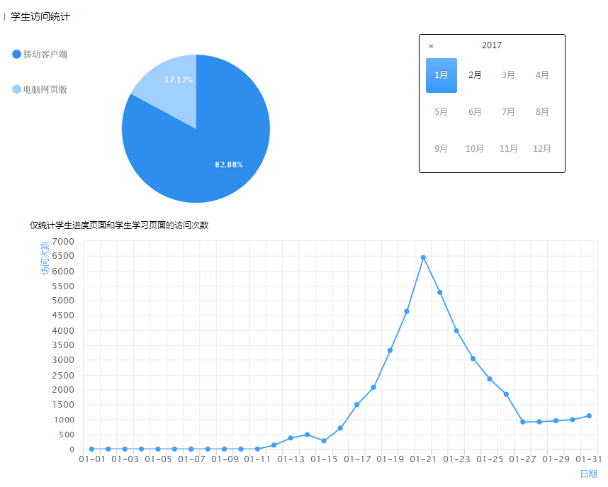Click the peak data point at 01-21
608x487 pixels.
(x=423, y=258)
